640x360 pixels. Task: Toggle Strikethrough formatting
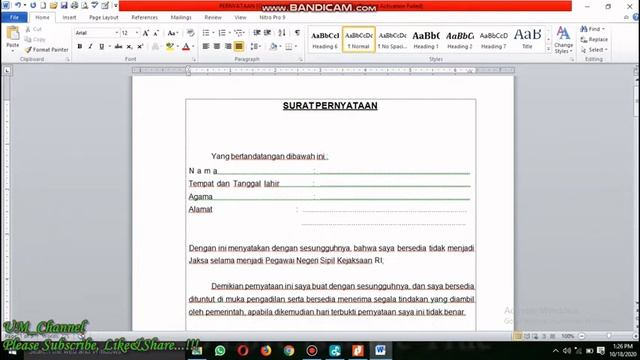tap(118, 47)
